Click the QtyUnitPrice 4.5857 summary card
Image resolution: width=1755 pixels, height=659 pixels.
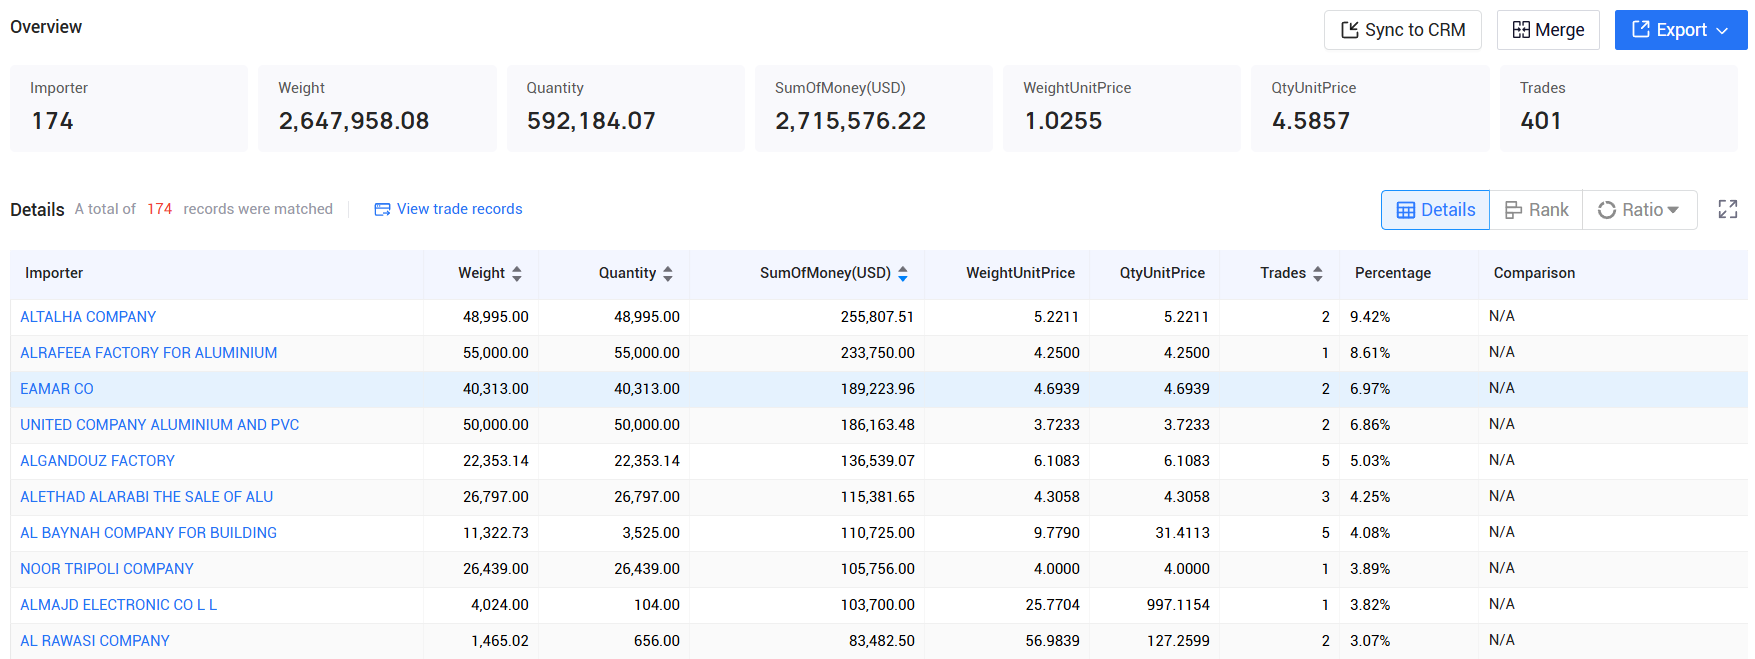click(x=1370, y=108)
